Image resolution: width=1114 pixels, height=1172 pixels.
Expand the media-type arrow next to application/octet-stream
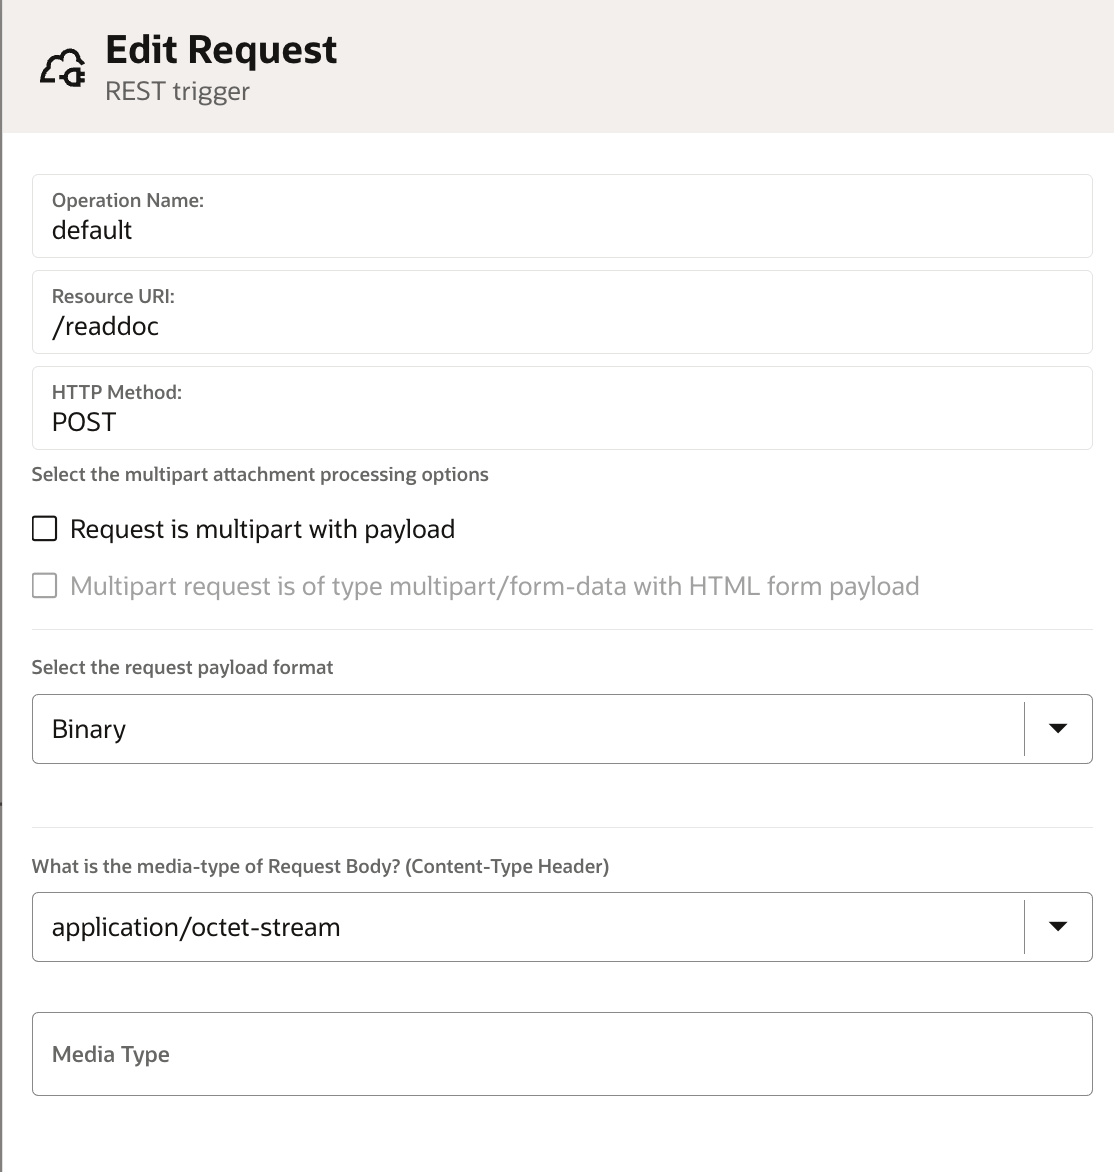[x=1057, y=927]
